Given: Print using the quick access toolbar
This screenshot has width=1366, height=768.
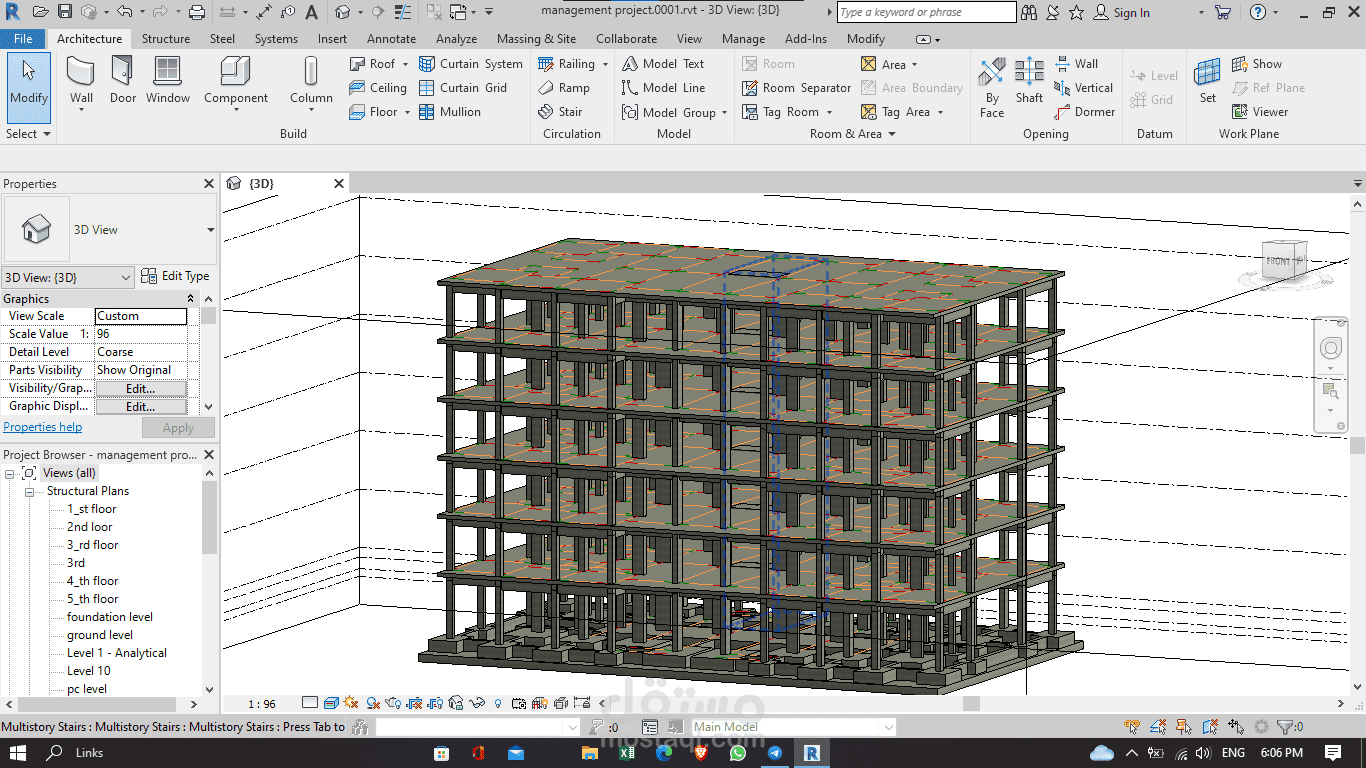Looking at the screenshot, I should [197, 12].
